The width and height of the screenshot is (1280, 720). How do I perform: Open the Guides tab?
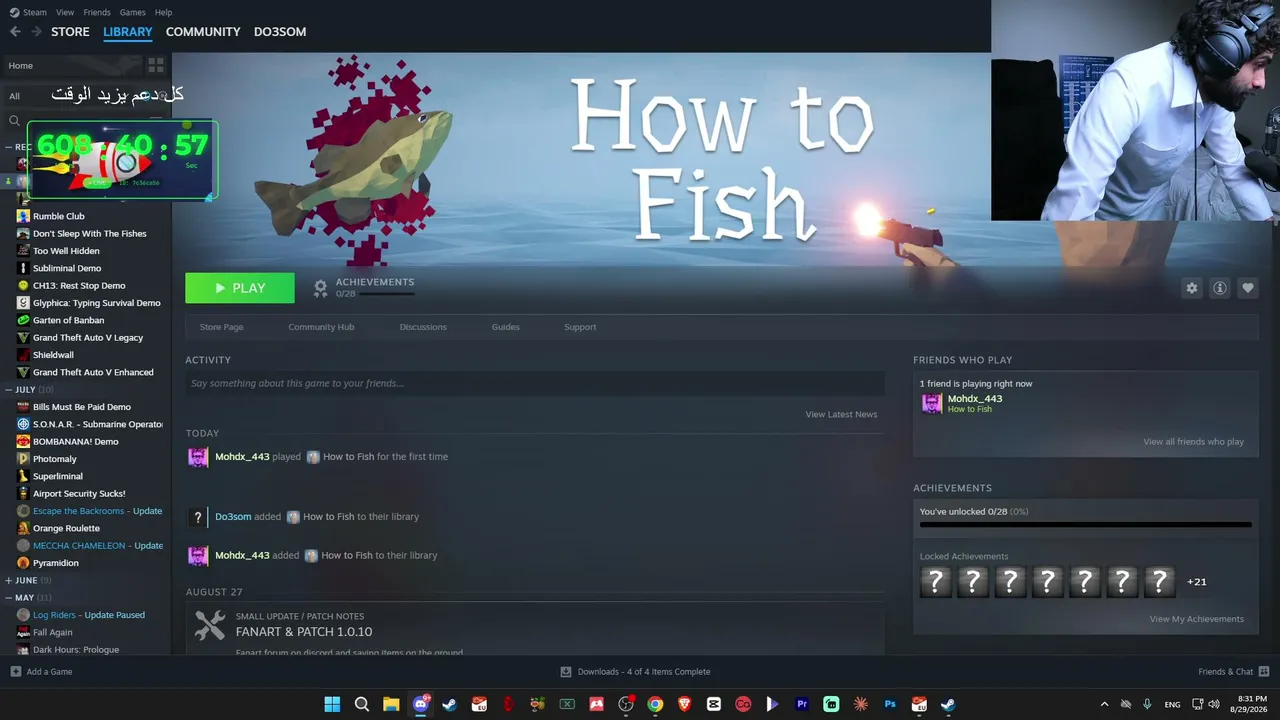505,327
